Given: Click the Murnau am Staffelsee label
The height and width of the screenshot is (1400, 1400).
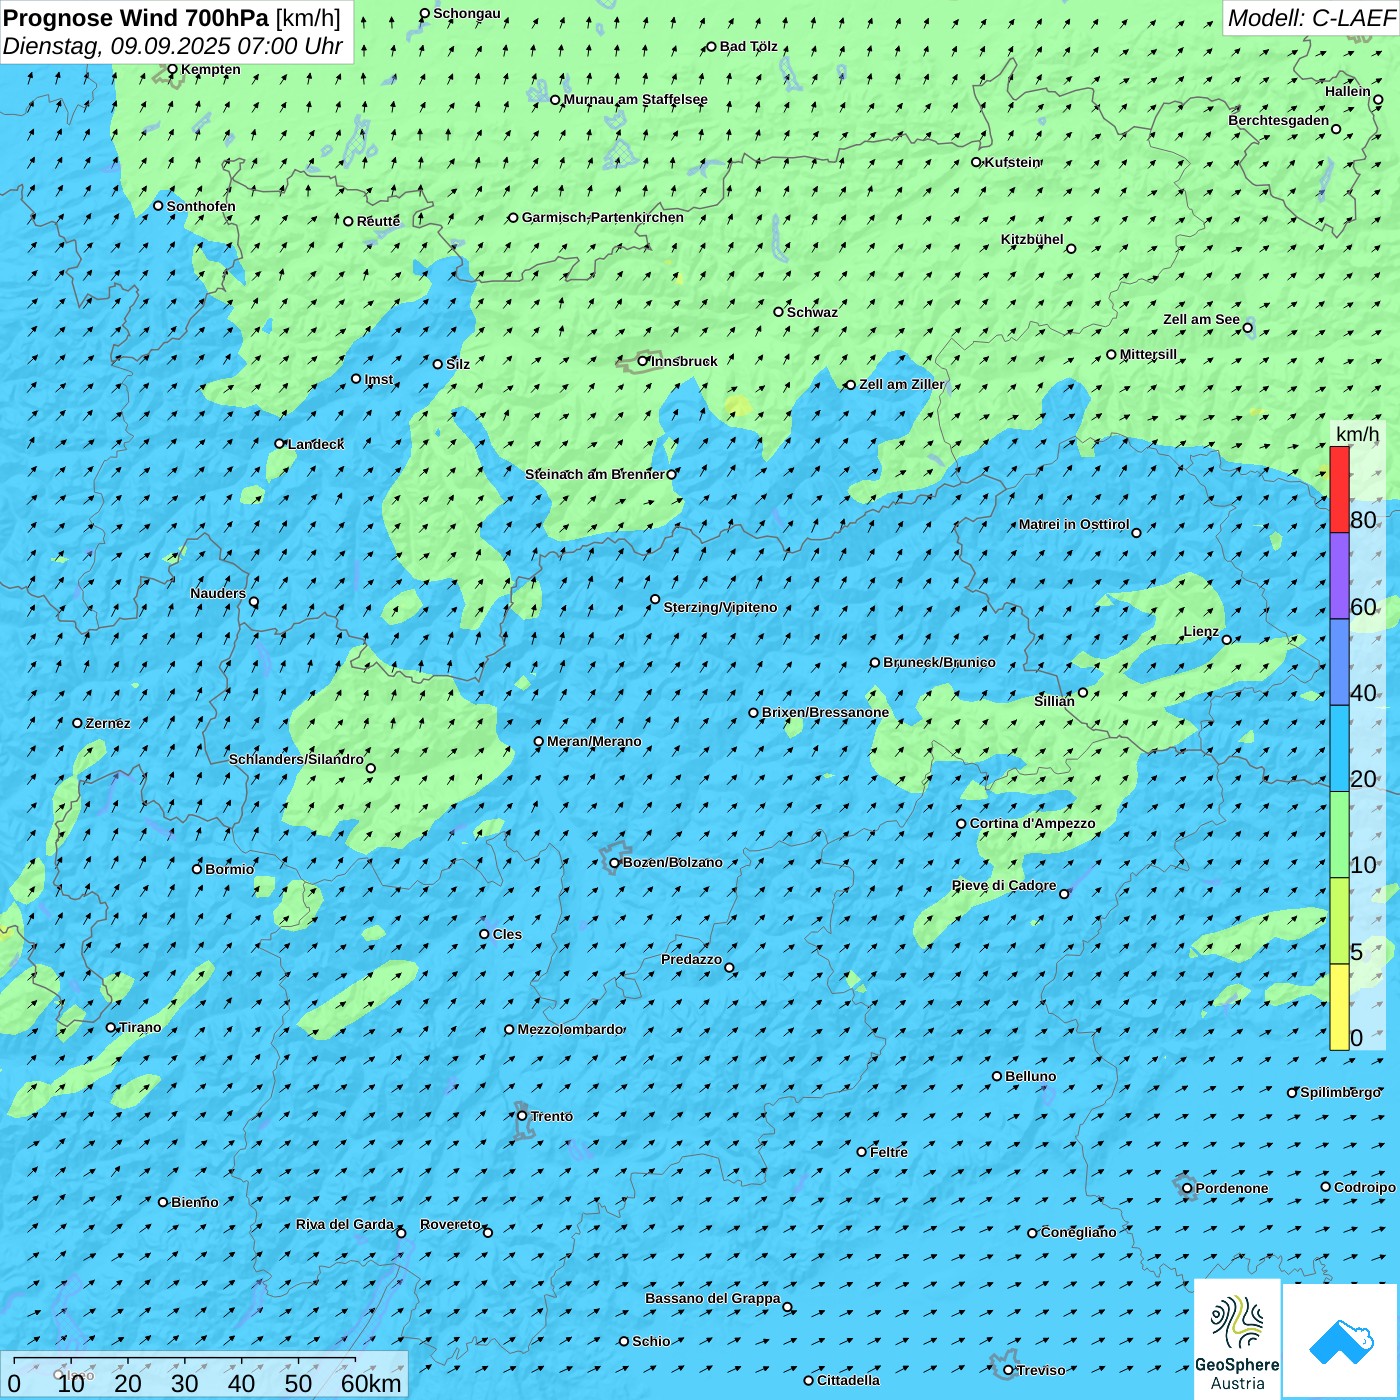Looking at the screenshot, I should coord(635,99).
